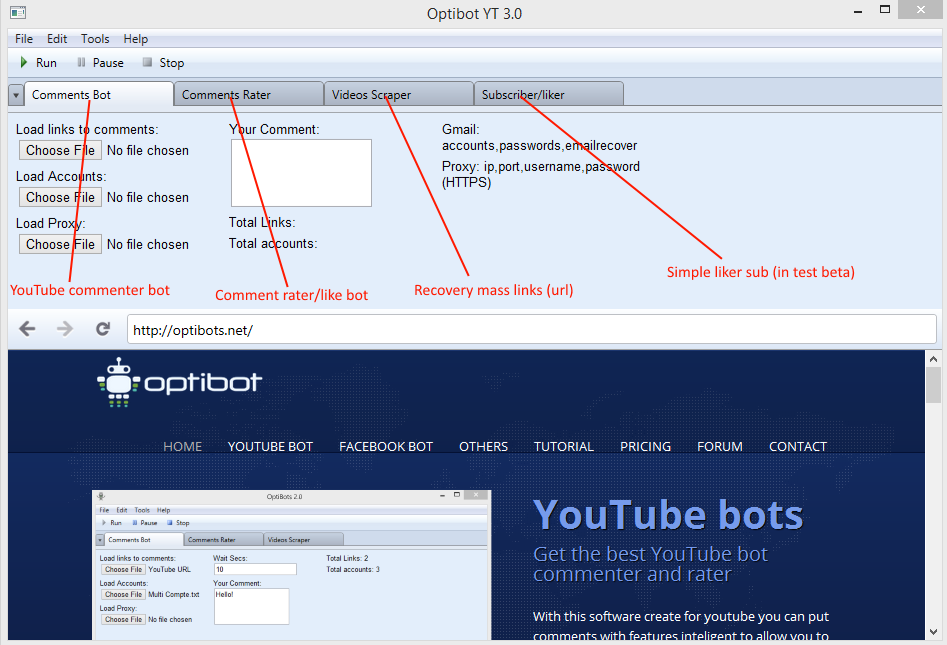Click the Stop label in toolbar
Viewport: 947px width, 645px height.
tap(172, 63)
